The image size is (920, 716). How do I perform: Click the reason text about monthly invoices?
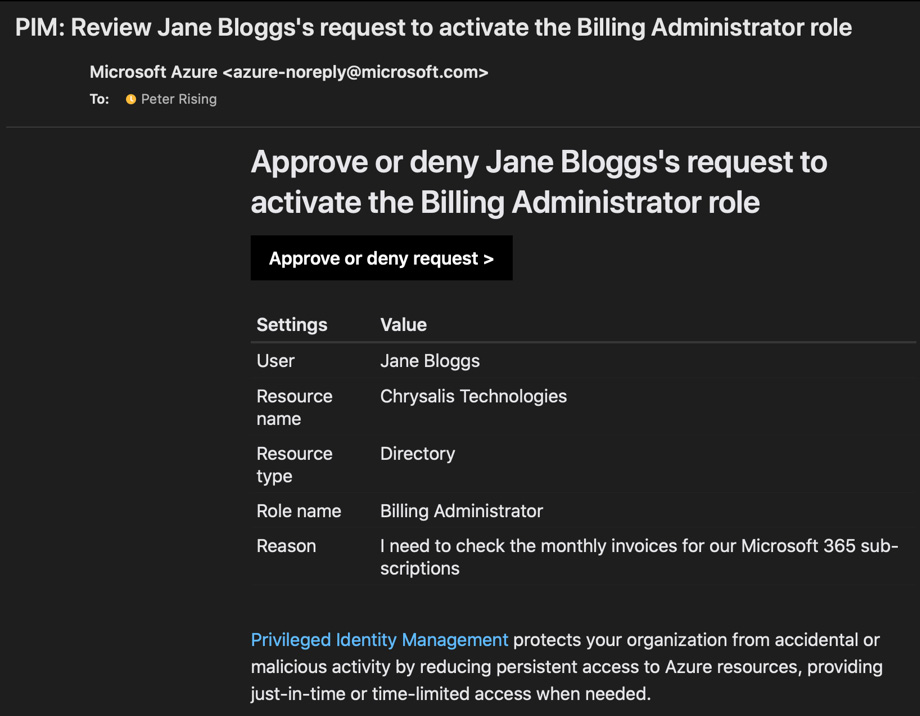(x=638, y=557)
